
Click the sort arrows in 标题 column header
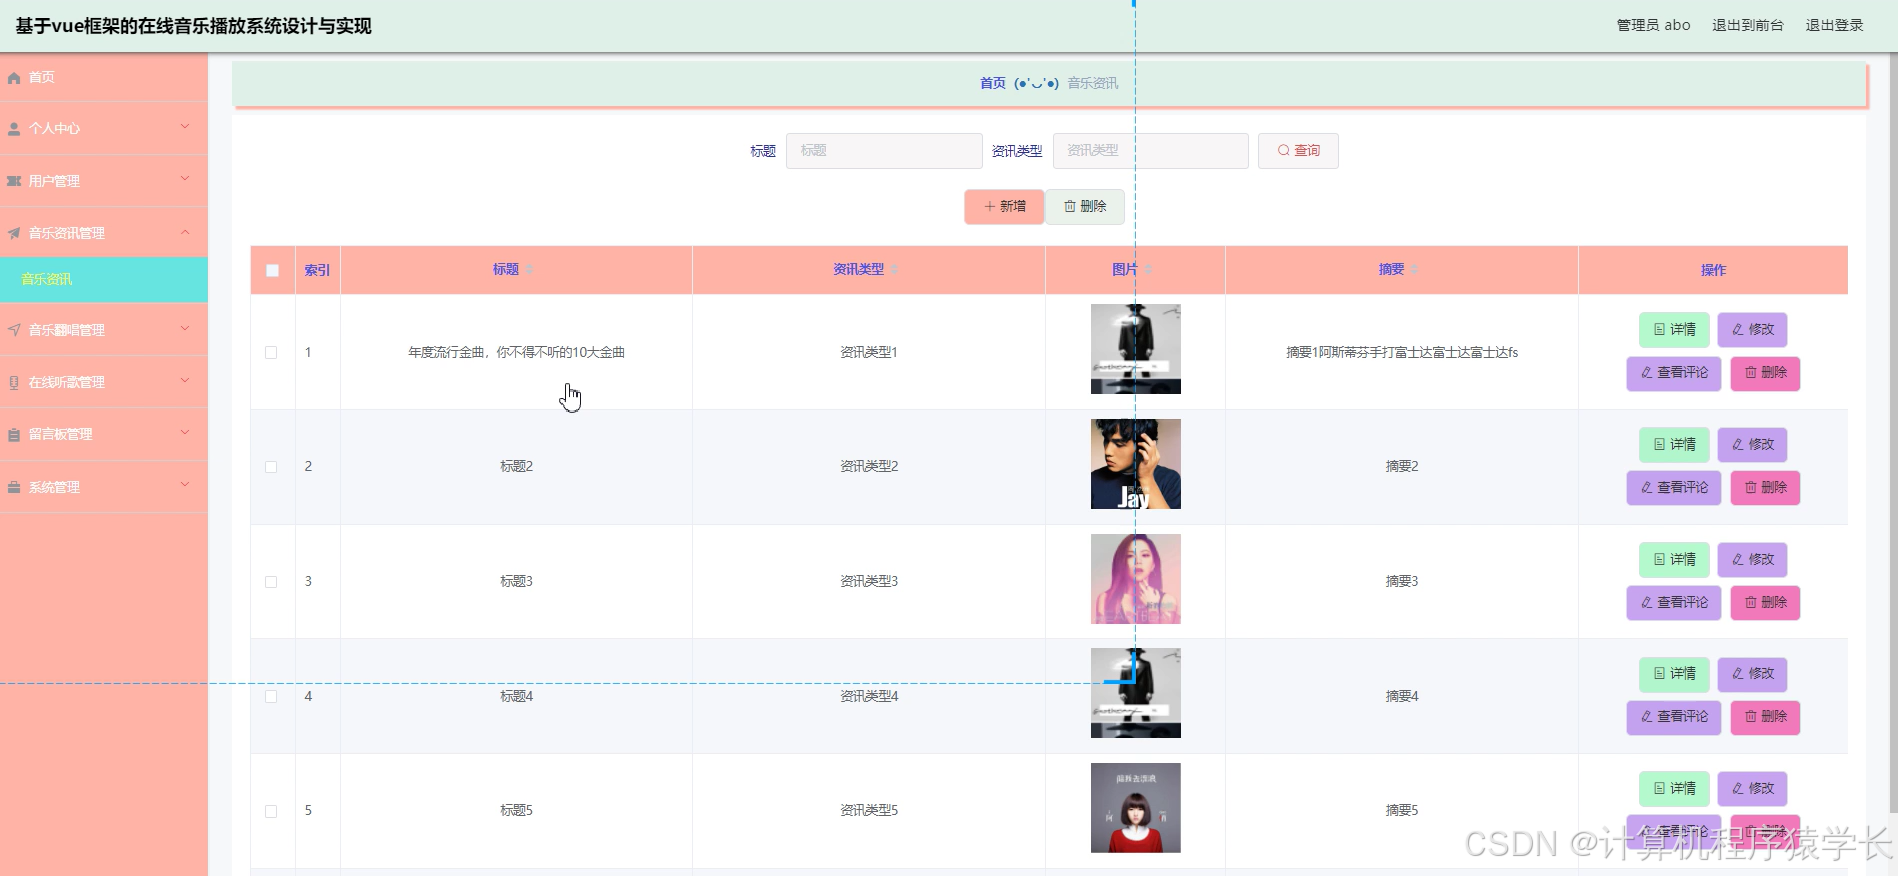[530, 270]
